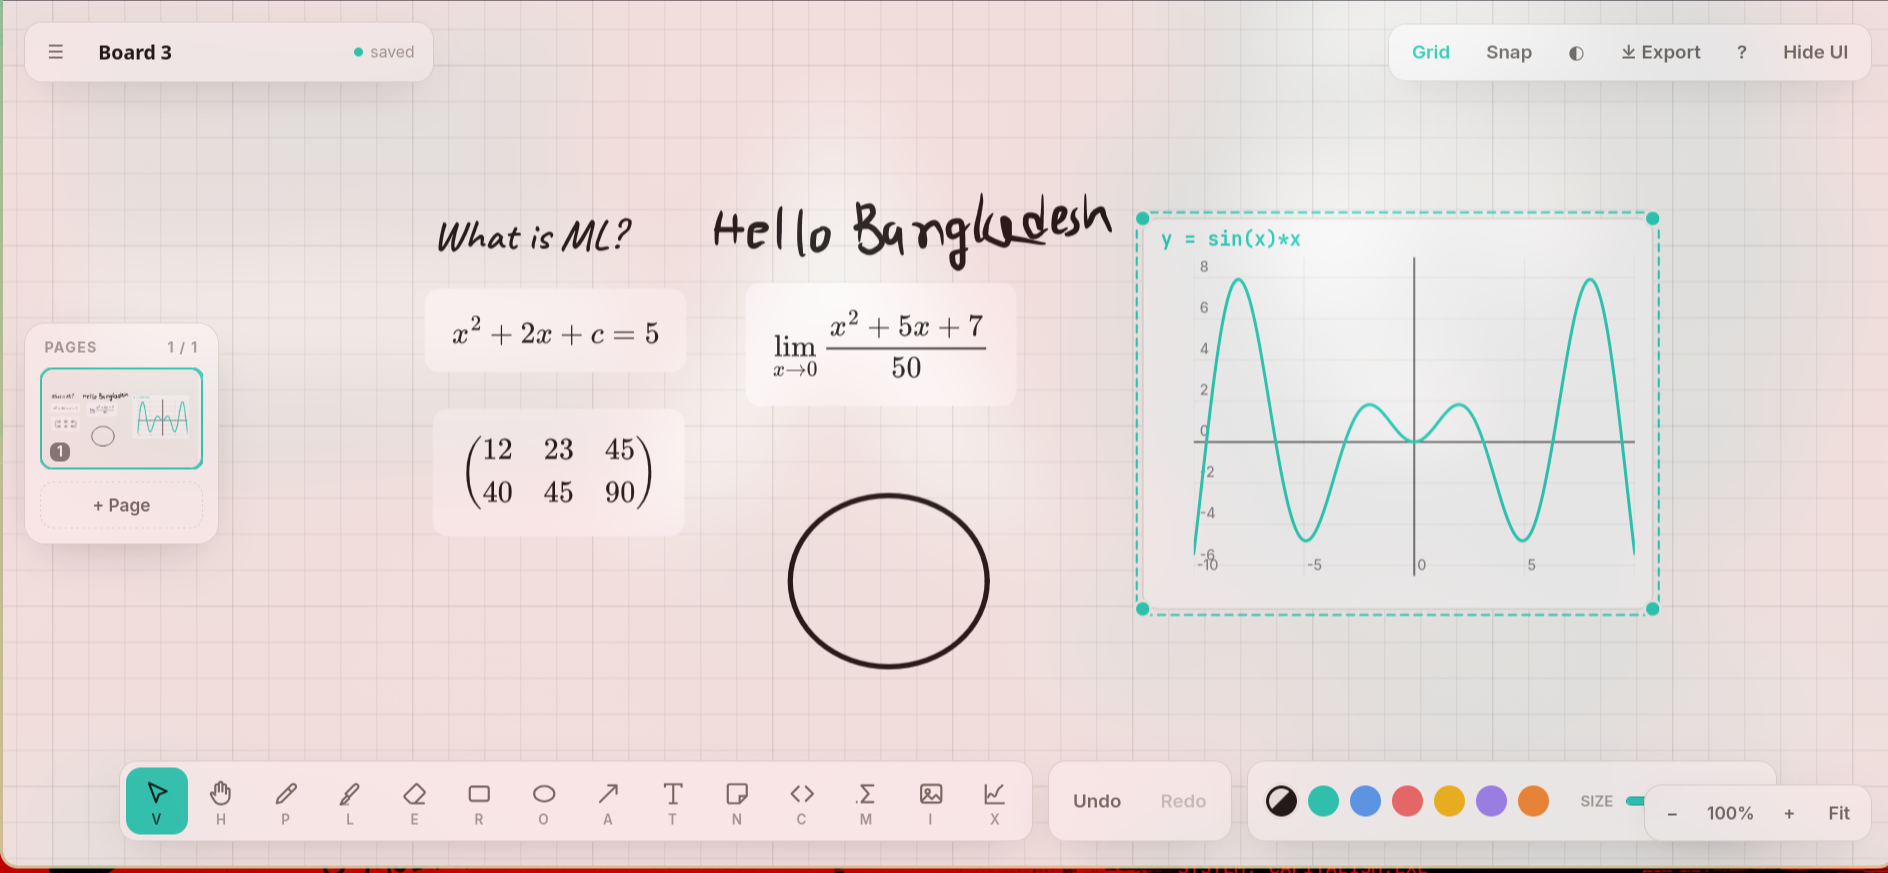Select the matrix formula block
The width and height of the screenshot is (1888, 873).
[558, 472]
